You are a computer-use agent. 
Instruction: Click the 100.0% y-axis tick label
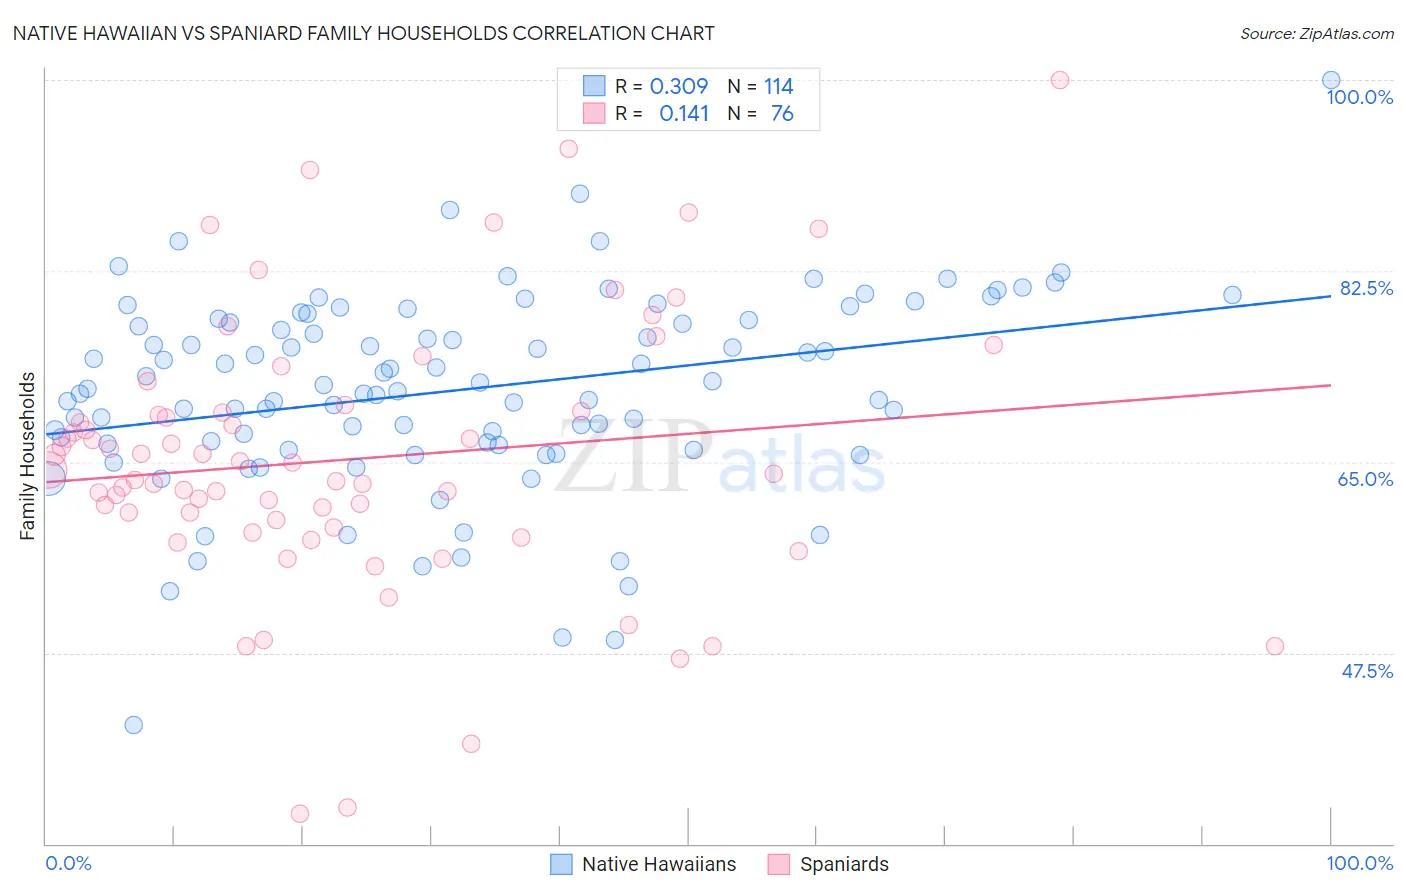1360,97
